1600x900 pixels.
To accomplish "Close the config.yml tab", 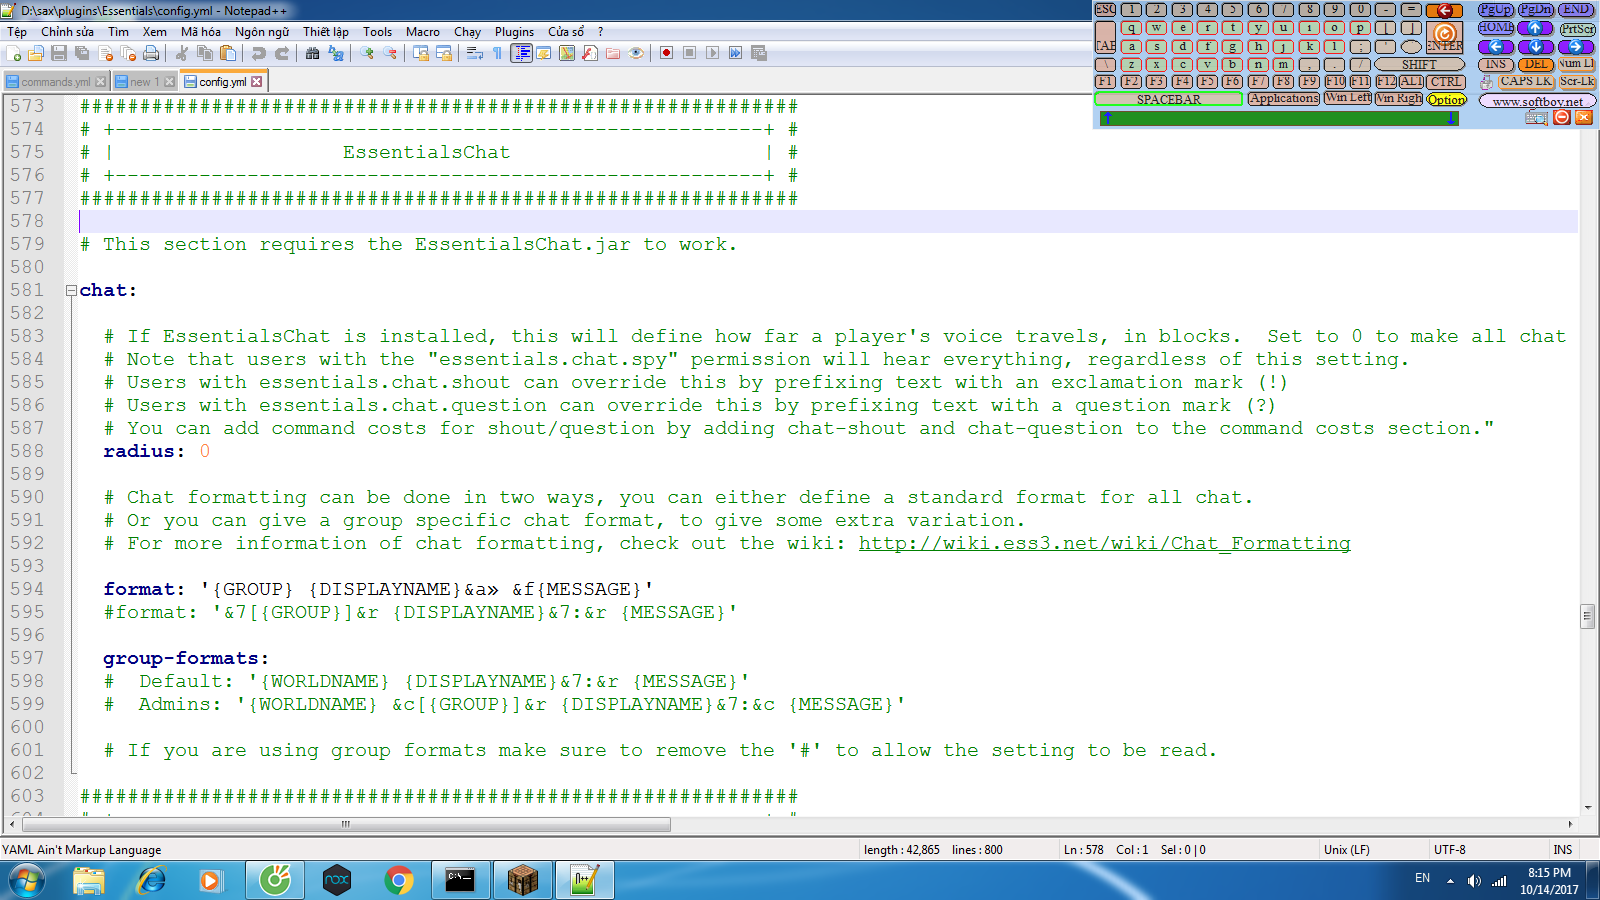I will (257, 82).
